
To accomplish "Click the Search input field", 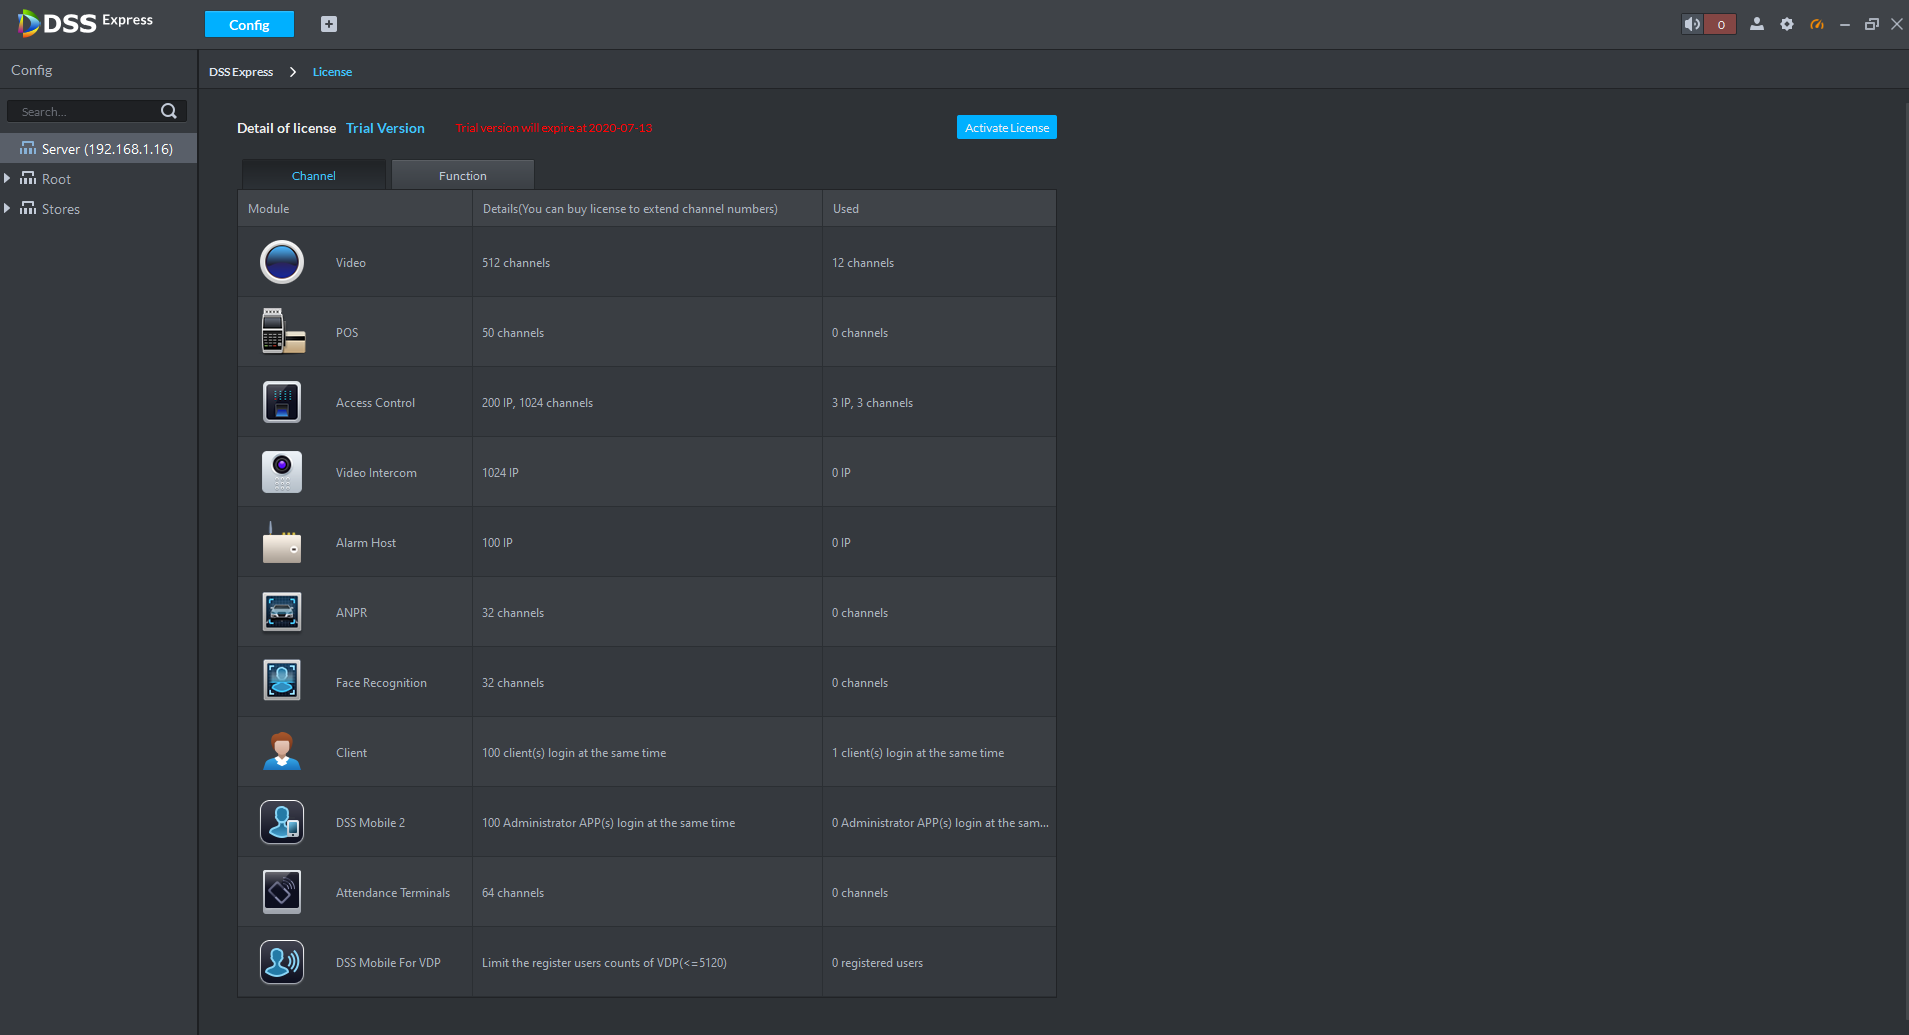I will (x=87, y=111).
